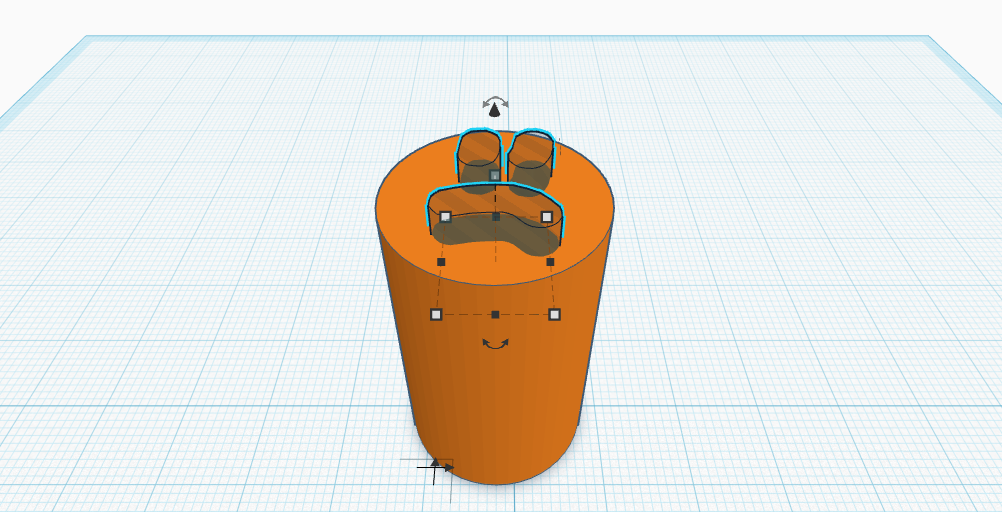The image size is (1002, 512).
Task: Click the left black mid-edge handle
Action: click(x=441, y=262)
